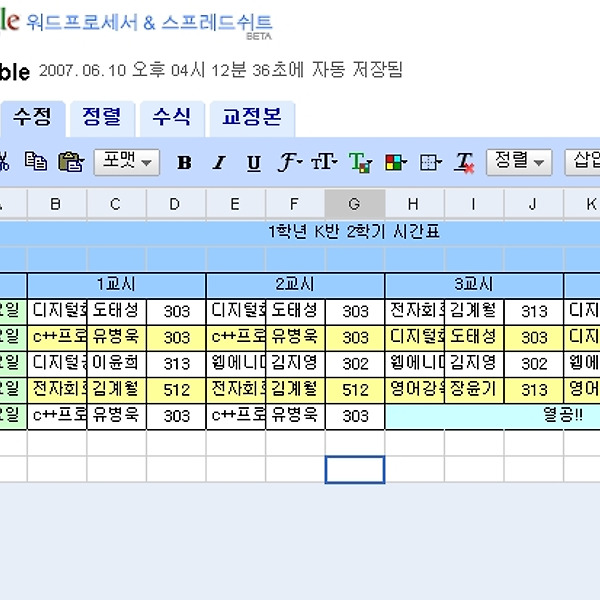Expand the 정렬 alignment dropdown in toolbar
The width and height of the screenshot is (600, 600).
tap(518, 162)
